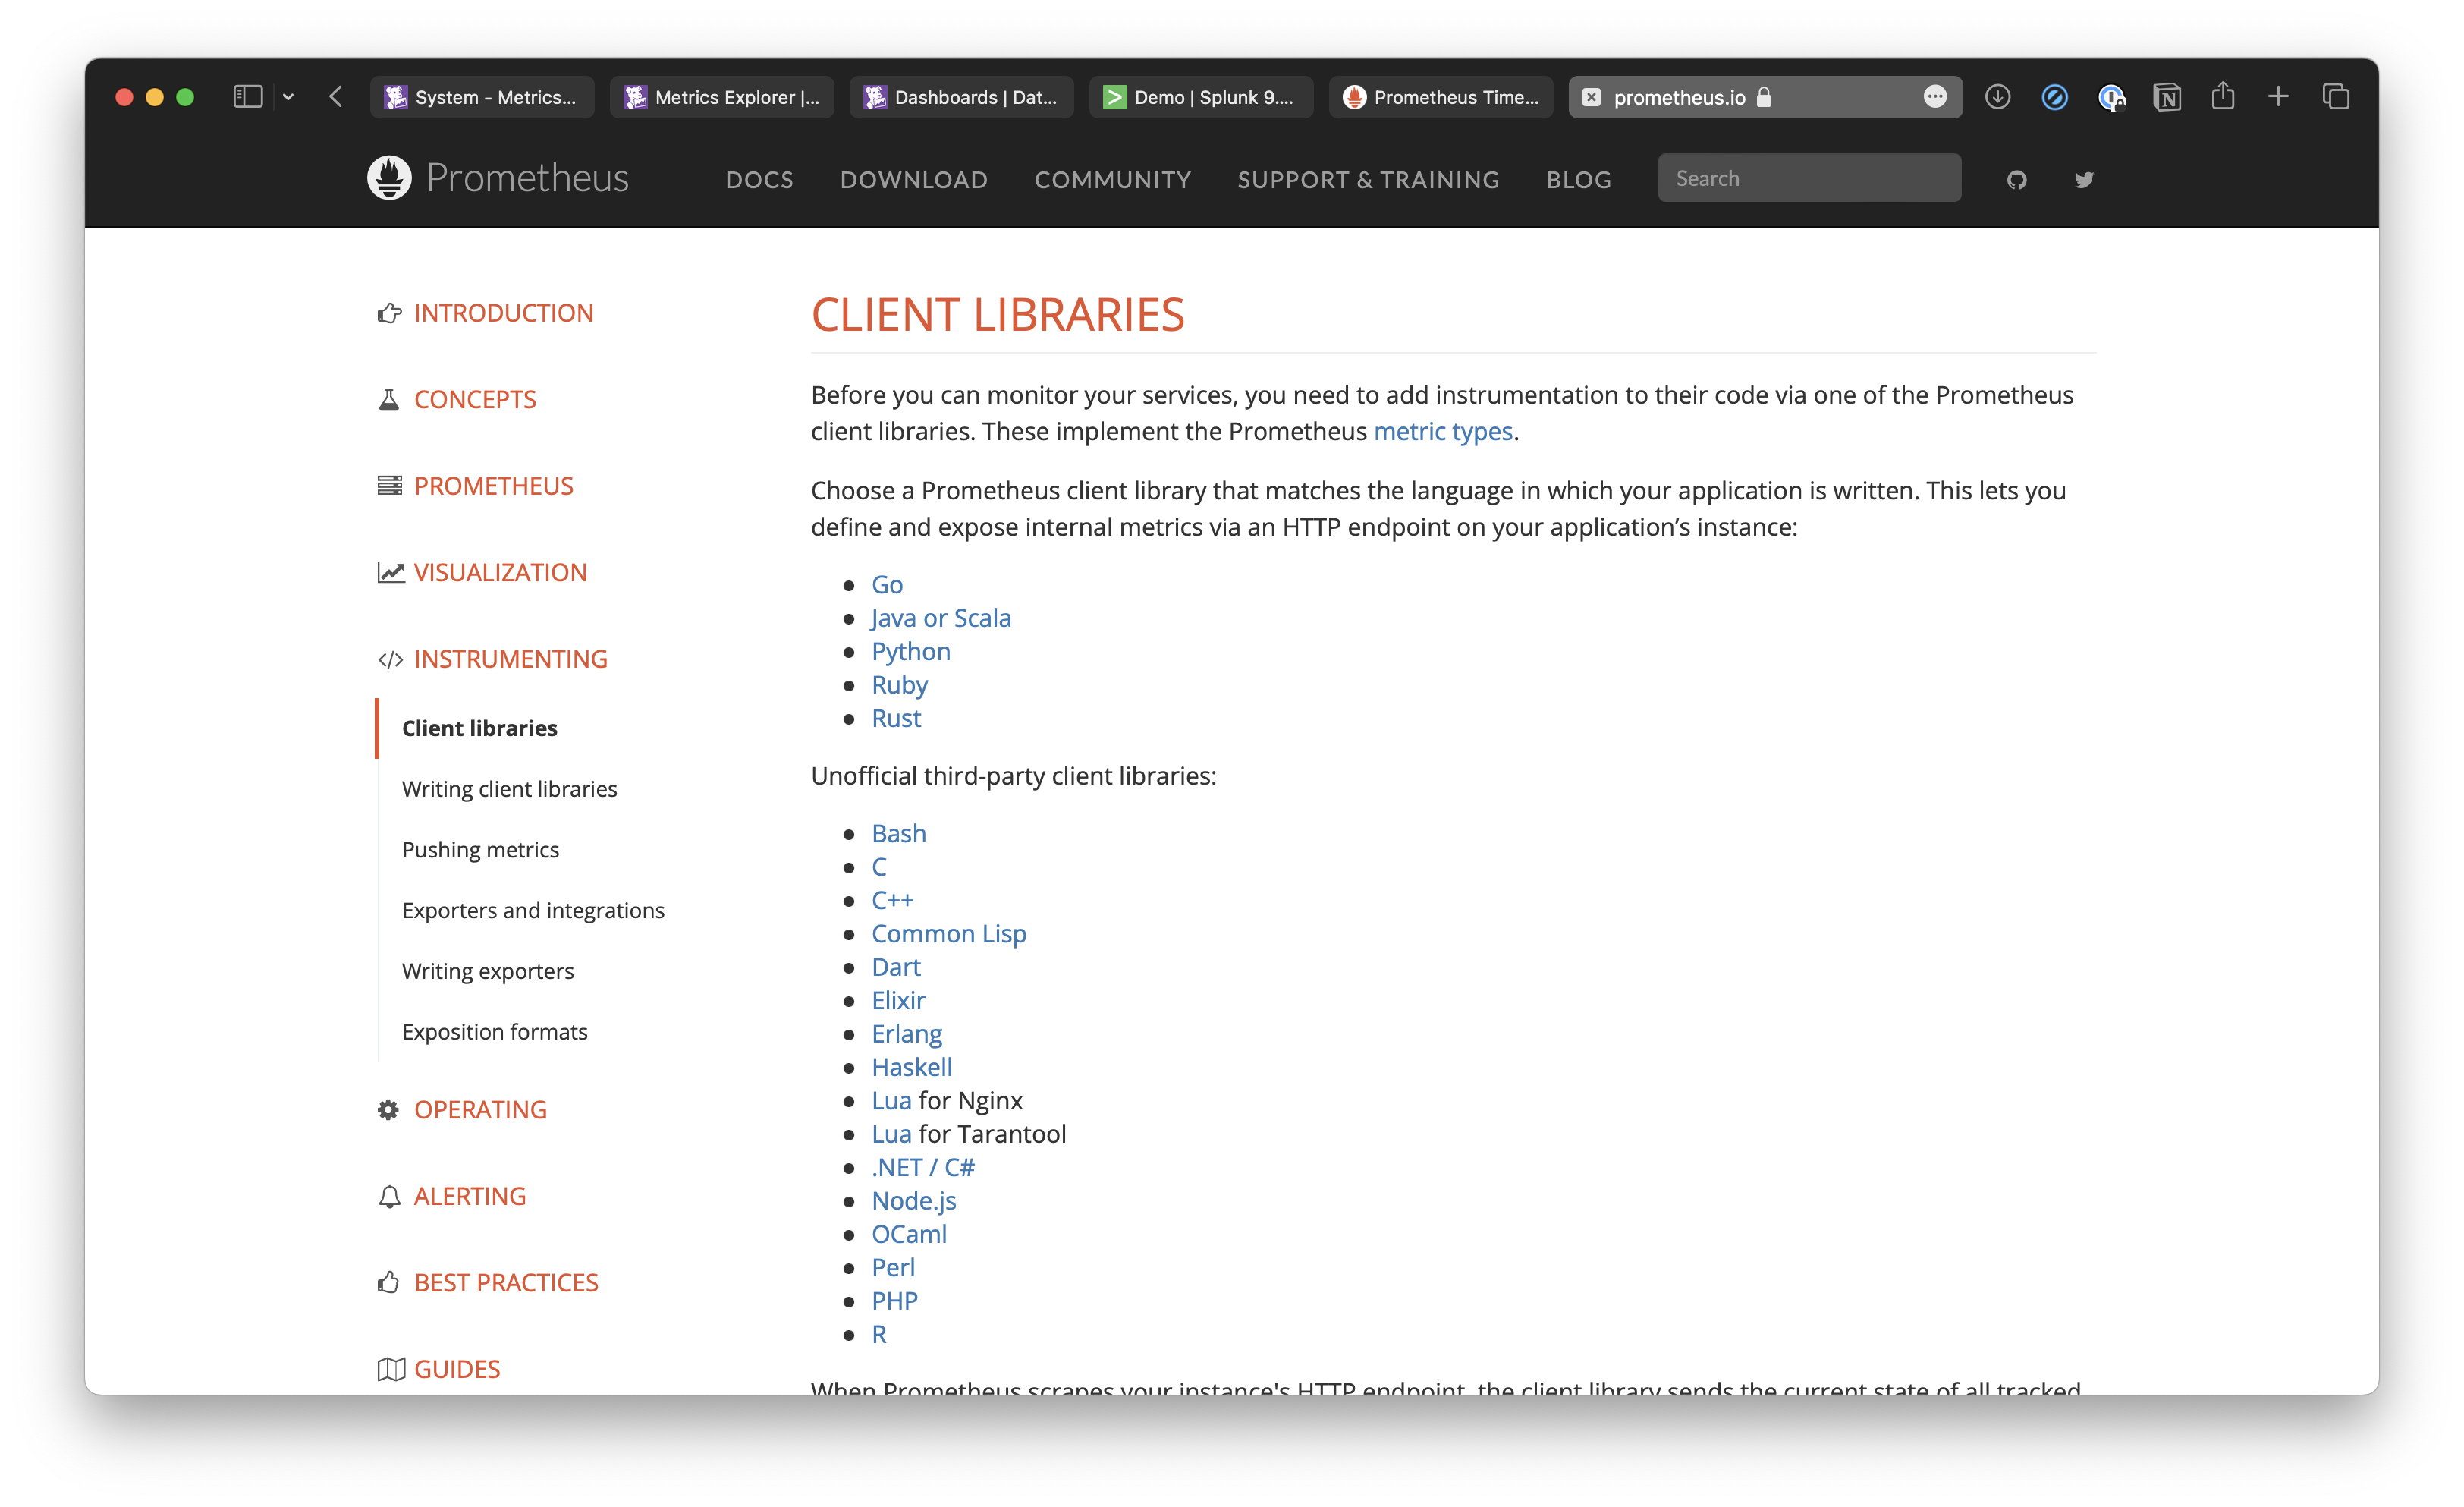Viewport: 2464px width, 1507px height.
Task: Open the Node.js library link
Action: point(913,1201)
